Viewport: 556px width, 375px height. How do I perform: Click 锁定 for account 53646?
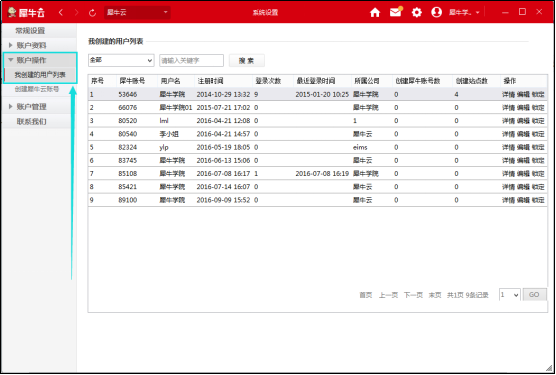point(538,94)
